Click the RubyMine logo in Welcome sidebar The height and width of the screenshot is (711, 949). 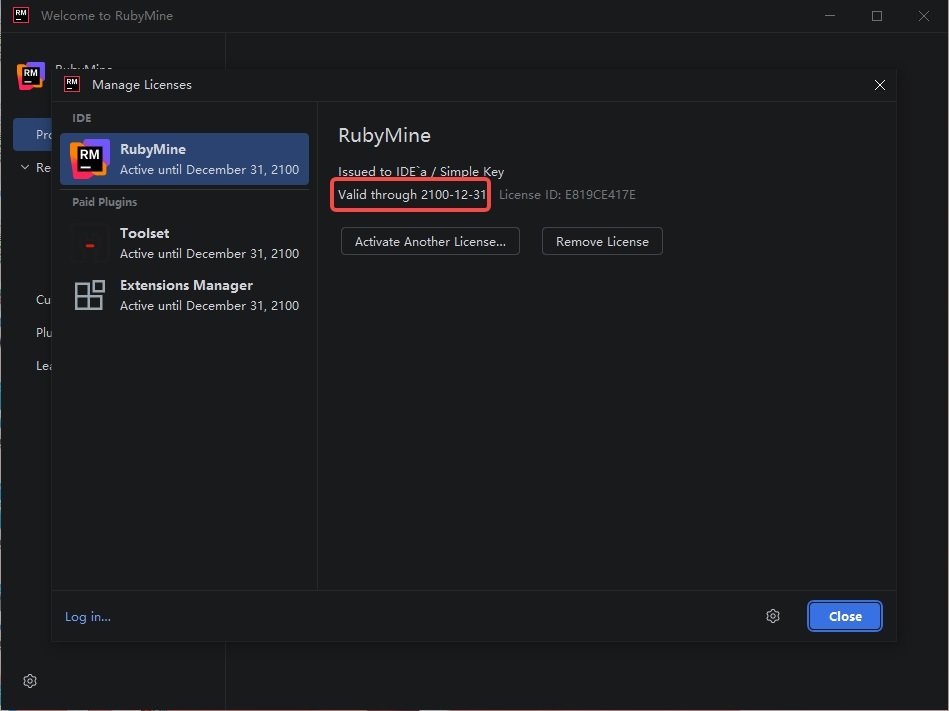[x=31, y=76]
